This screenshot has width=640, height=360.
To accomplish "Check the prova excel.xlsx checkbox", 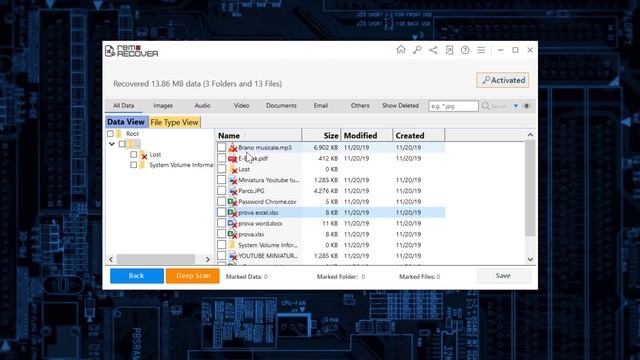I will click(x=221, y=213).
